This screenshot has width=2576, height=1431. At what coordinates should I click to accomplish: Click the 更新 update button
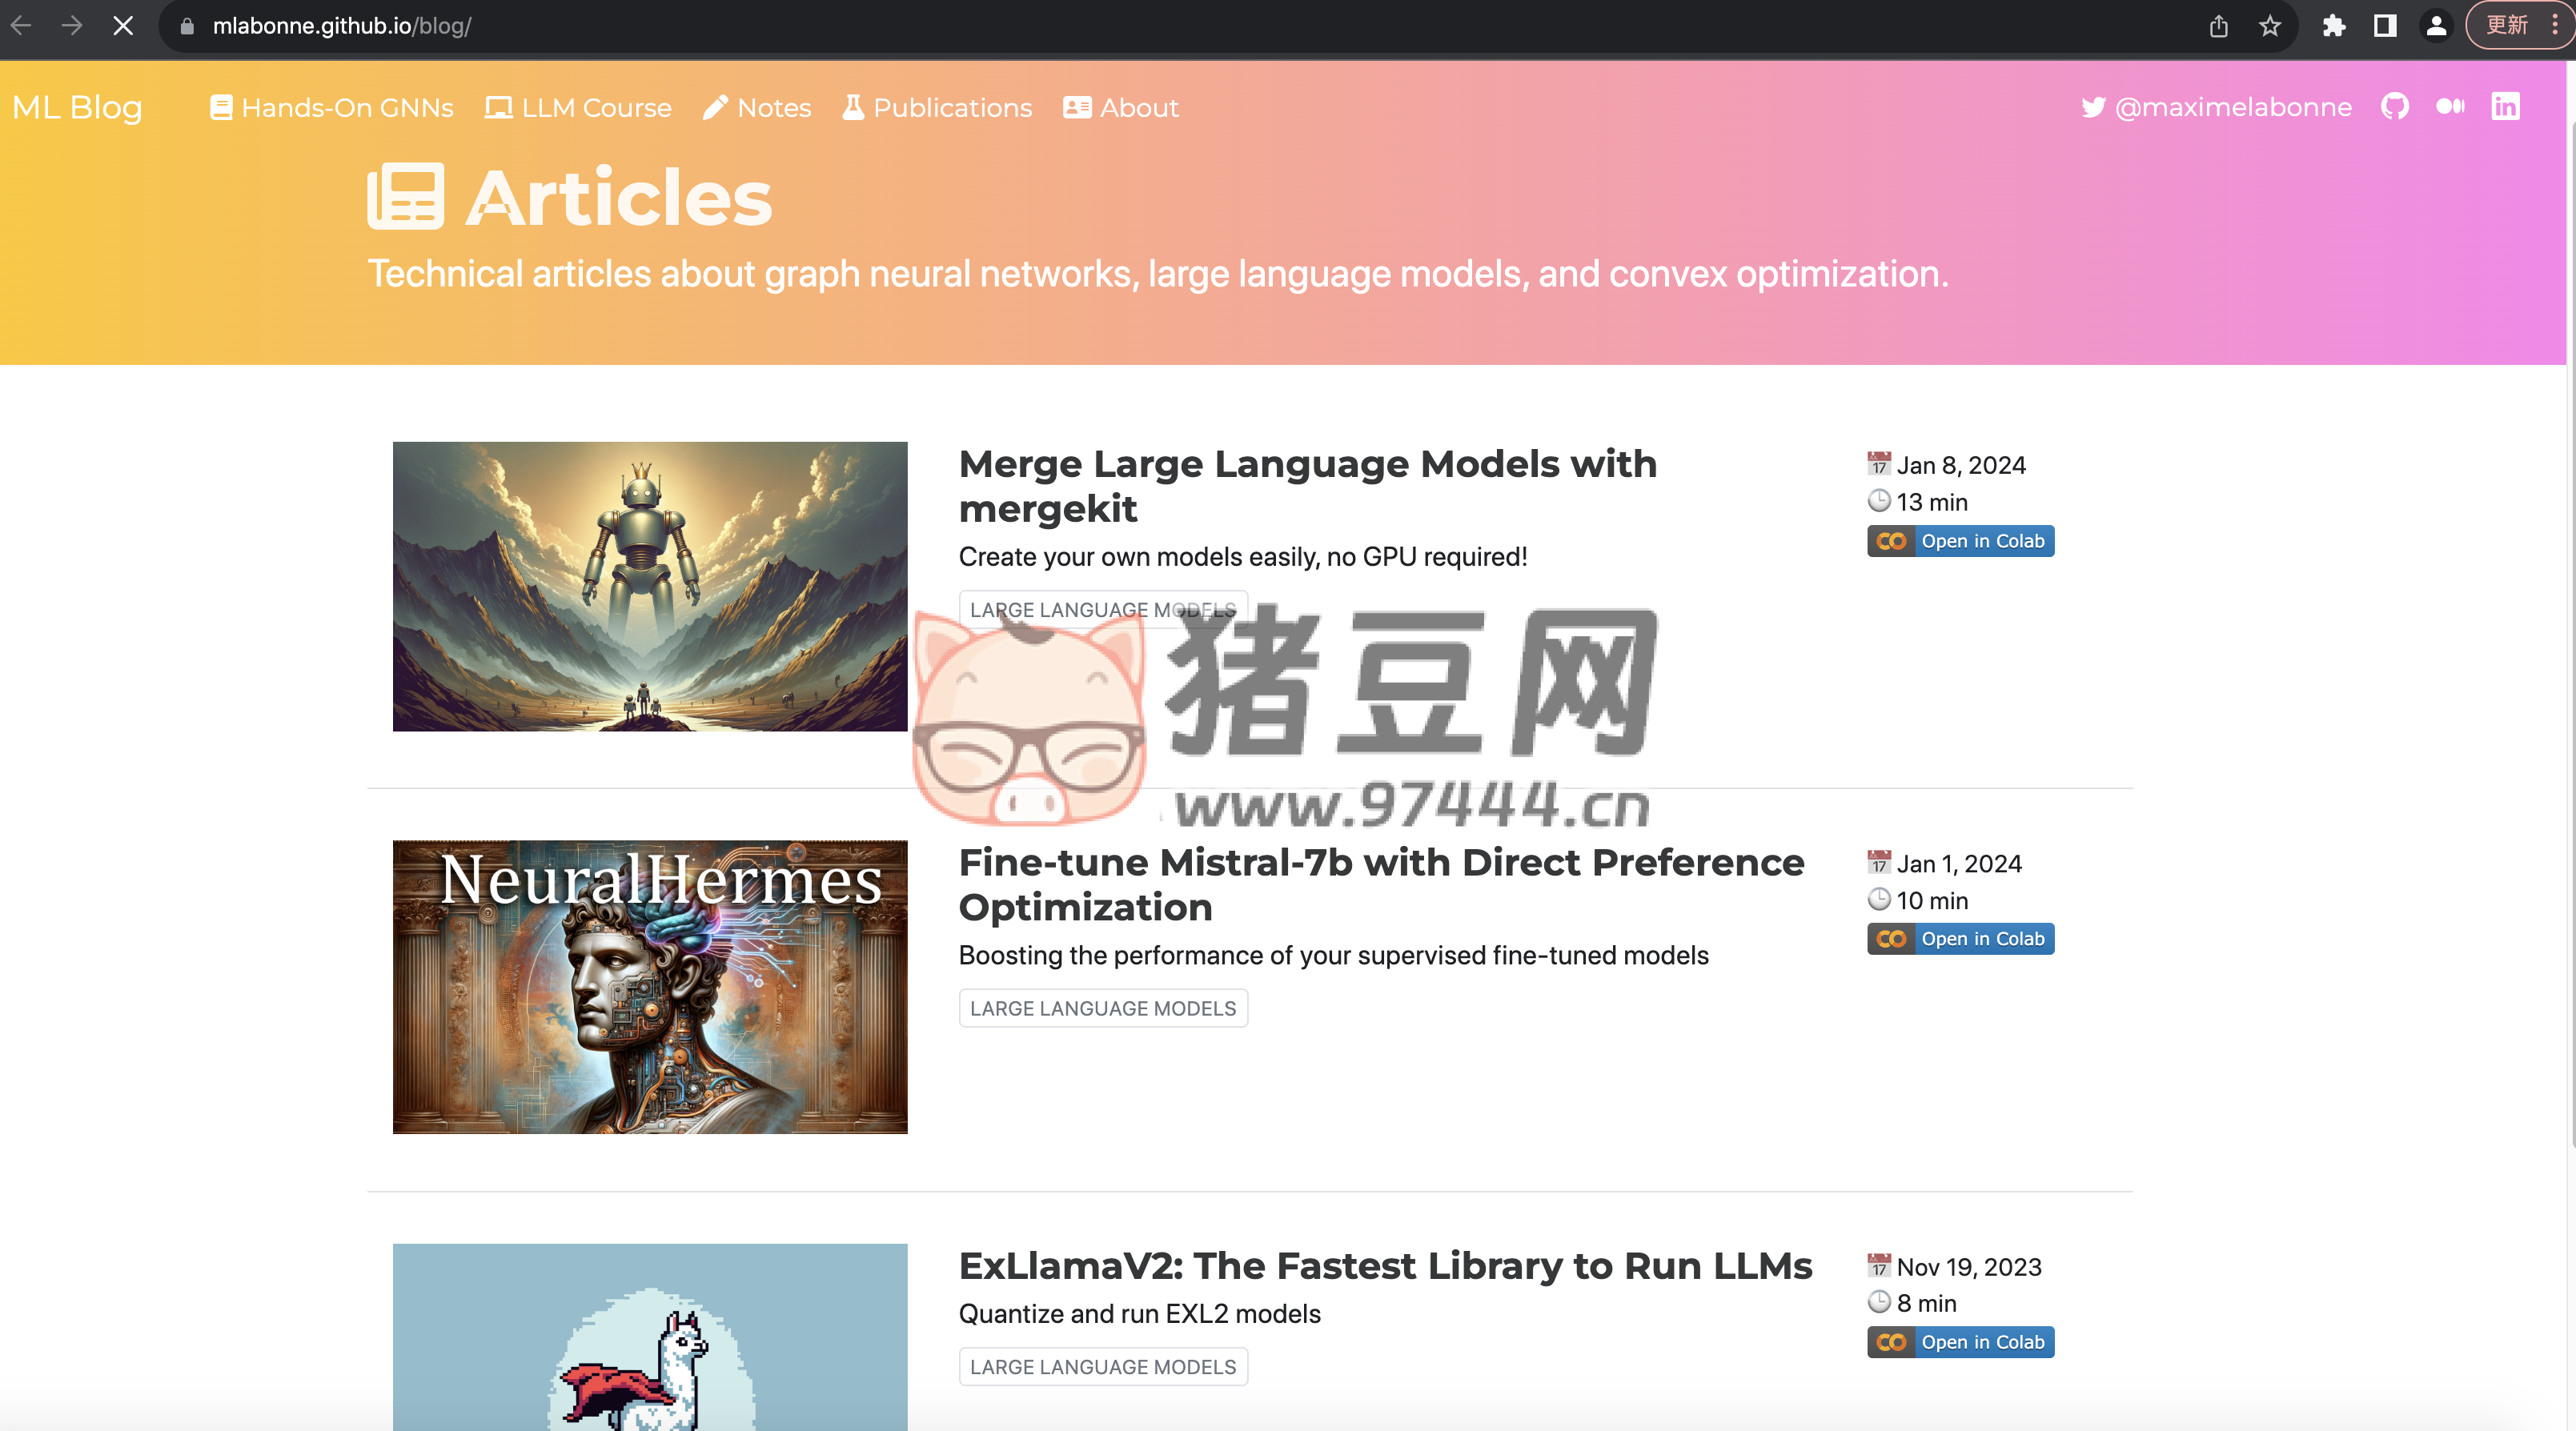pos(2508,25)
